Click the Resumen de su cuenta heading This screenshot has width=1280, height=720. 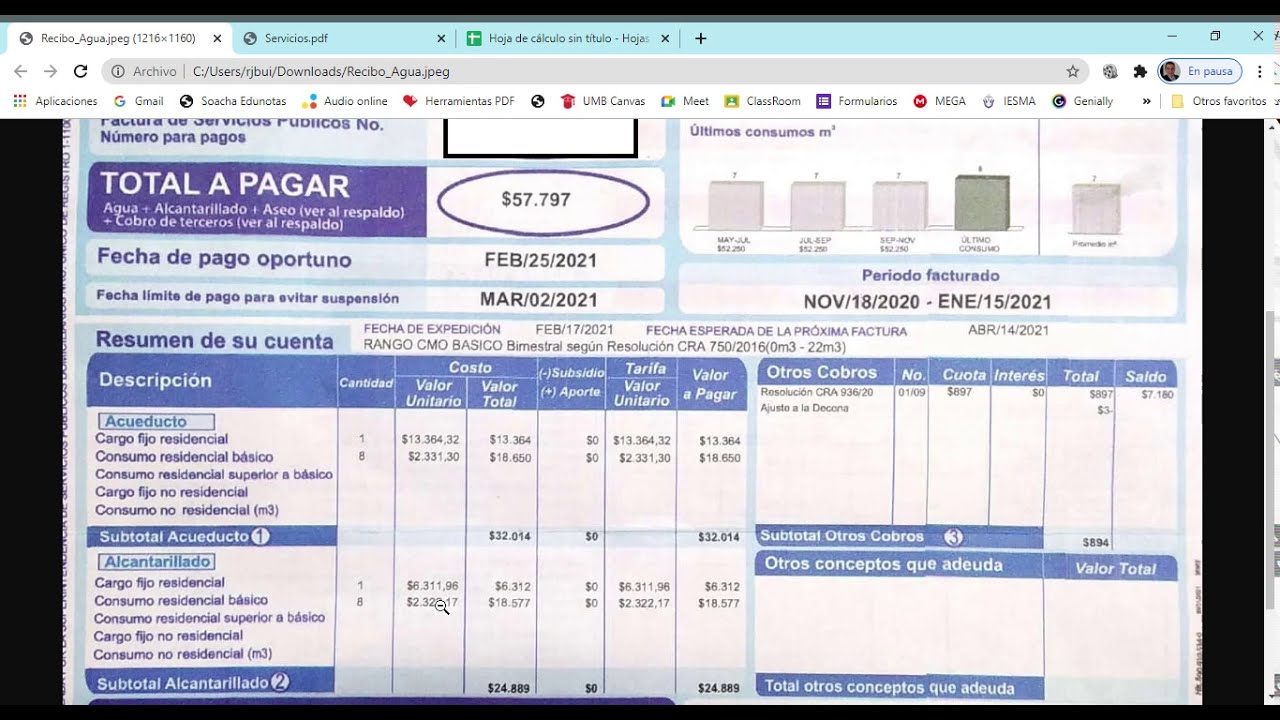[214, 341]
